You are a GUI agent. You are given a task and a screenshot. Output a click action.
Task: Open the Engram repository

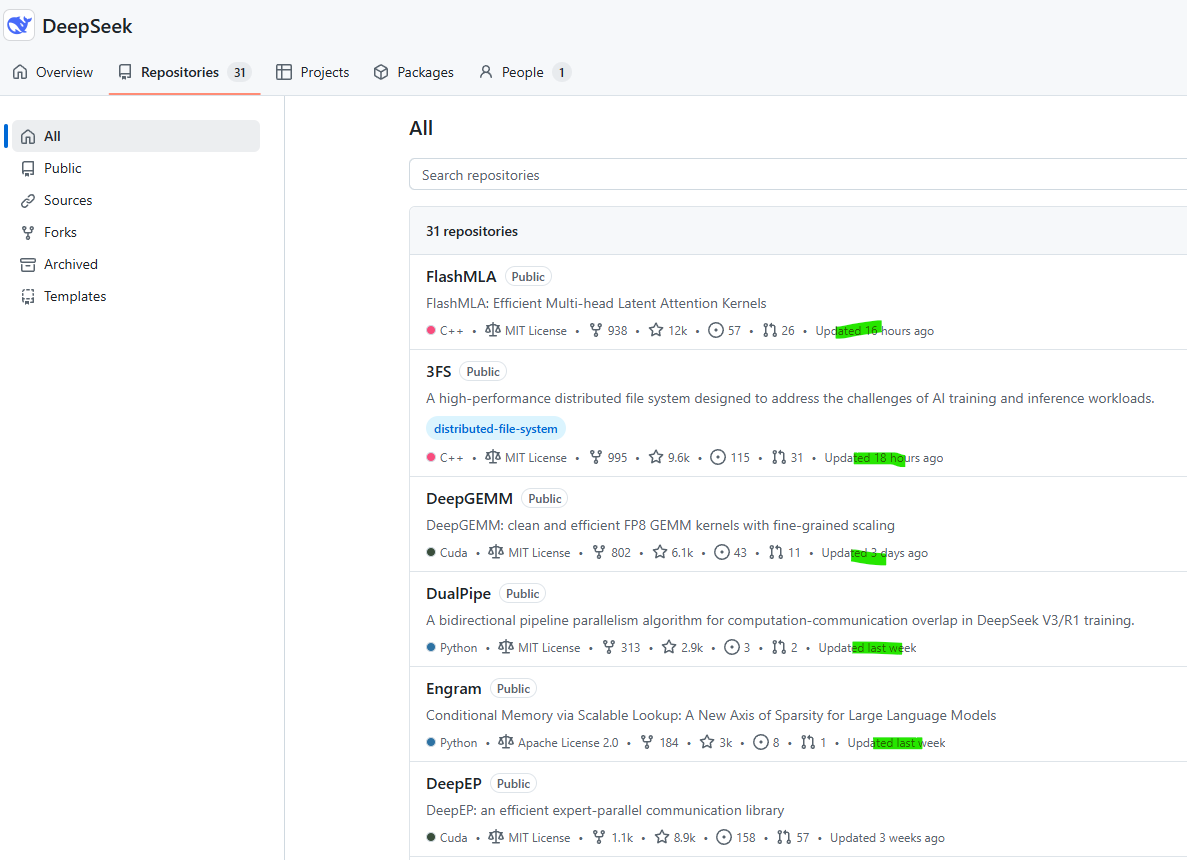453,689
